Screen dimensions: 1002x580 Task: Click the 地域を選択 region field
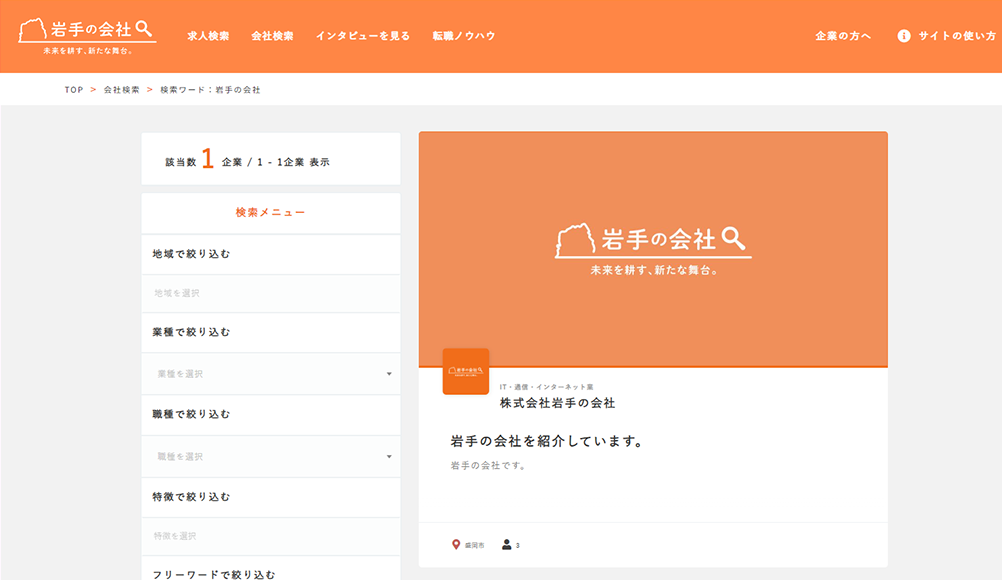pyautogui.click(x=271, y=294)
